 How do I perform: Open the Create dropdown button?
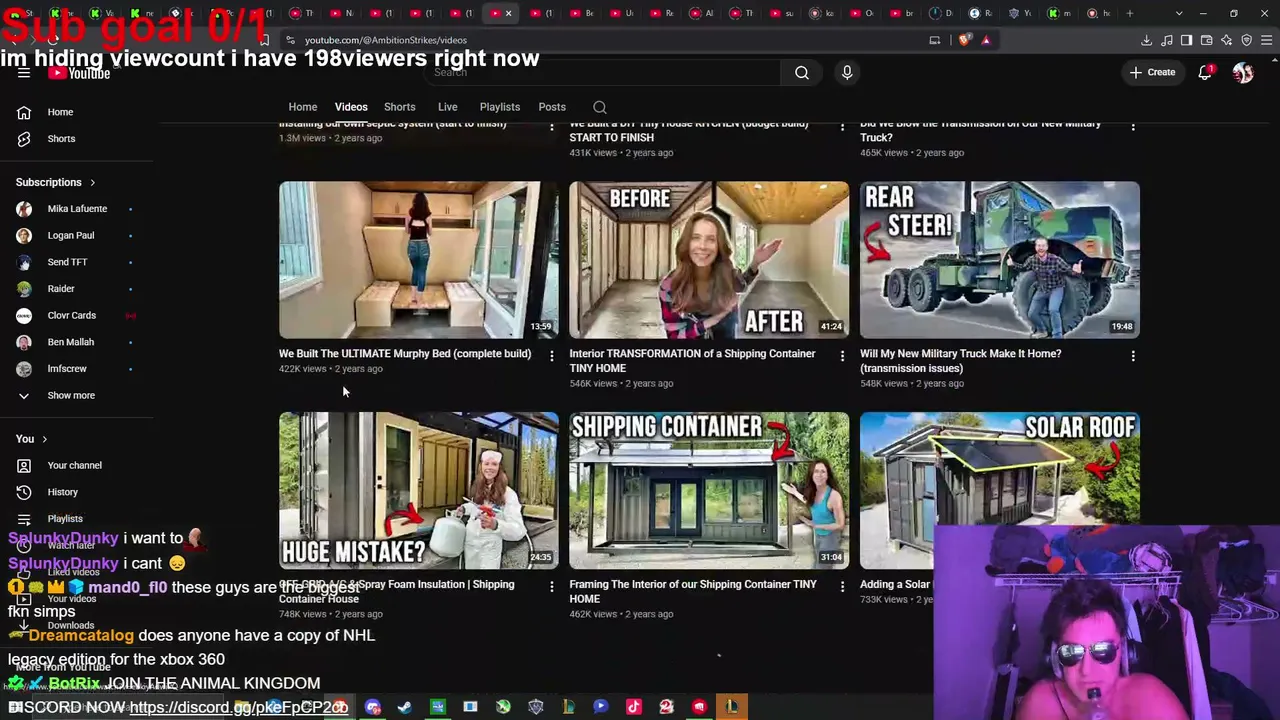tap(1152, 72)
